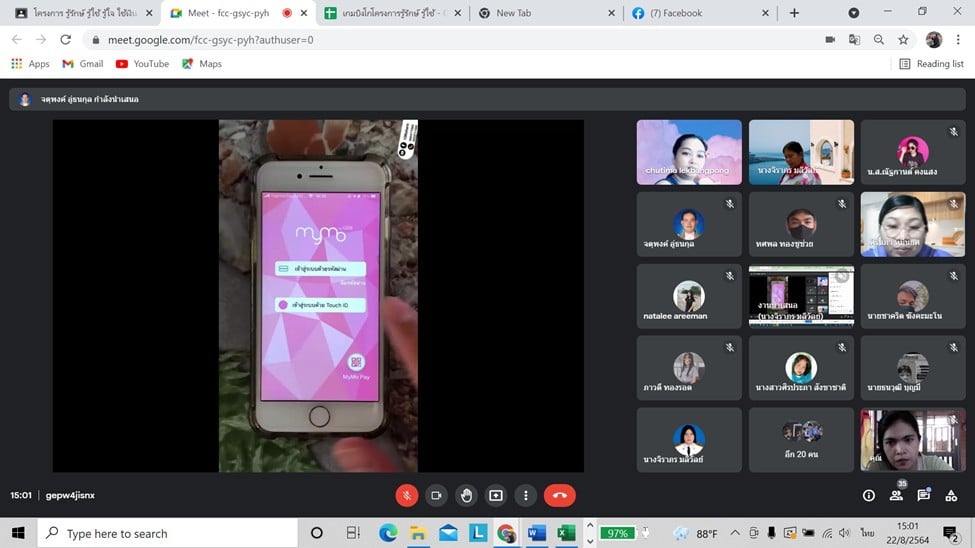Open Chrome from the taskbar
This screenshot has height=548, width=975.
click(x=507, y=533)
